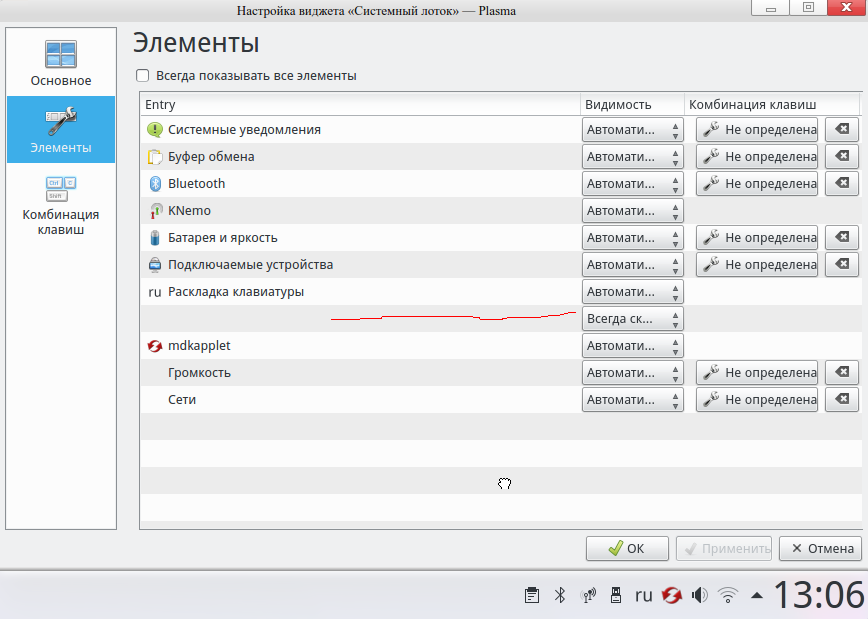Image resolution: width=868 pixels, height=619 pixels.
Task: Click KNemo antenna icon in system tray
Action: point(588,595)
